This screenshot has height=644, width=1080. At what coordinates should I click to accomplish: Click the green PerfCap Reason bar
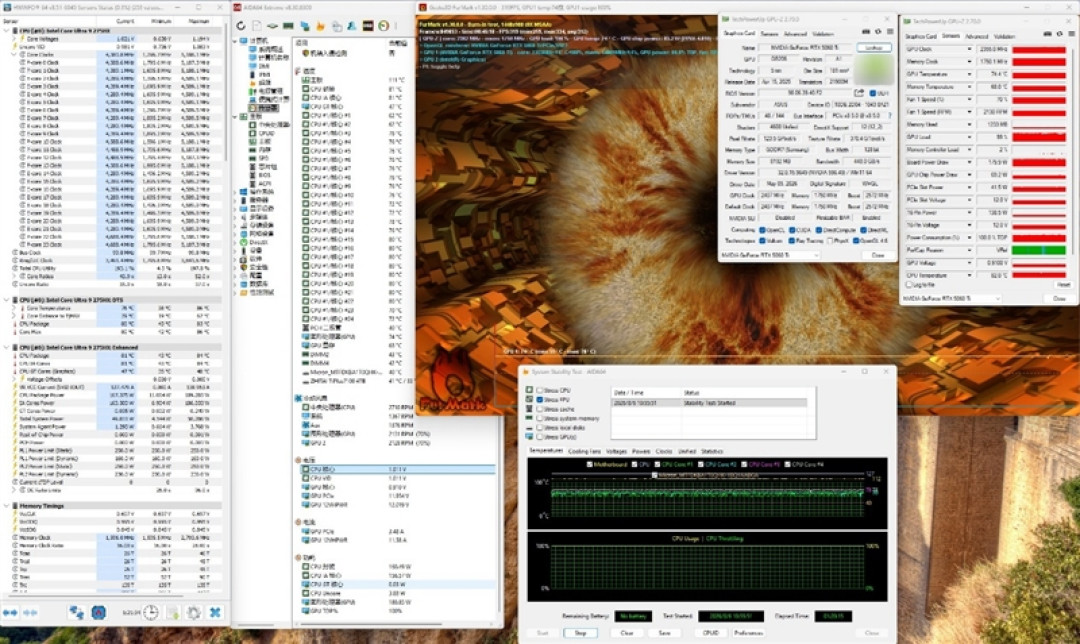point(1038,250)
